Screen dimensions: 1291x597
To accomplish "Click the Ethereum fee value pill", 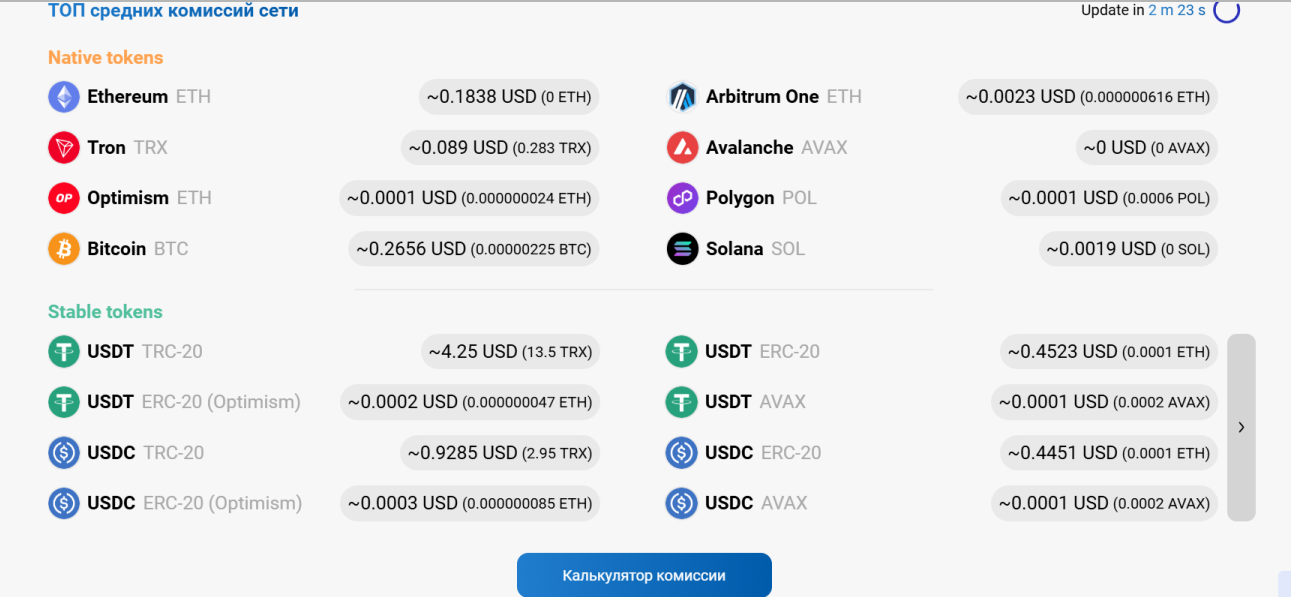I will [x=508, y=96].
